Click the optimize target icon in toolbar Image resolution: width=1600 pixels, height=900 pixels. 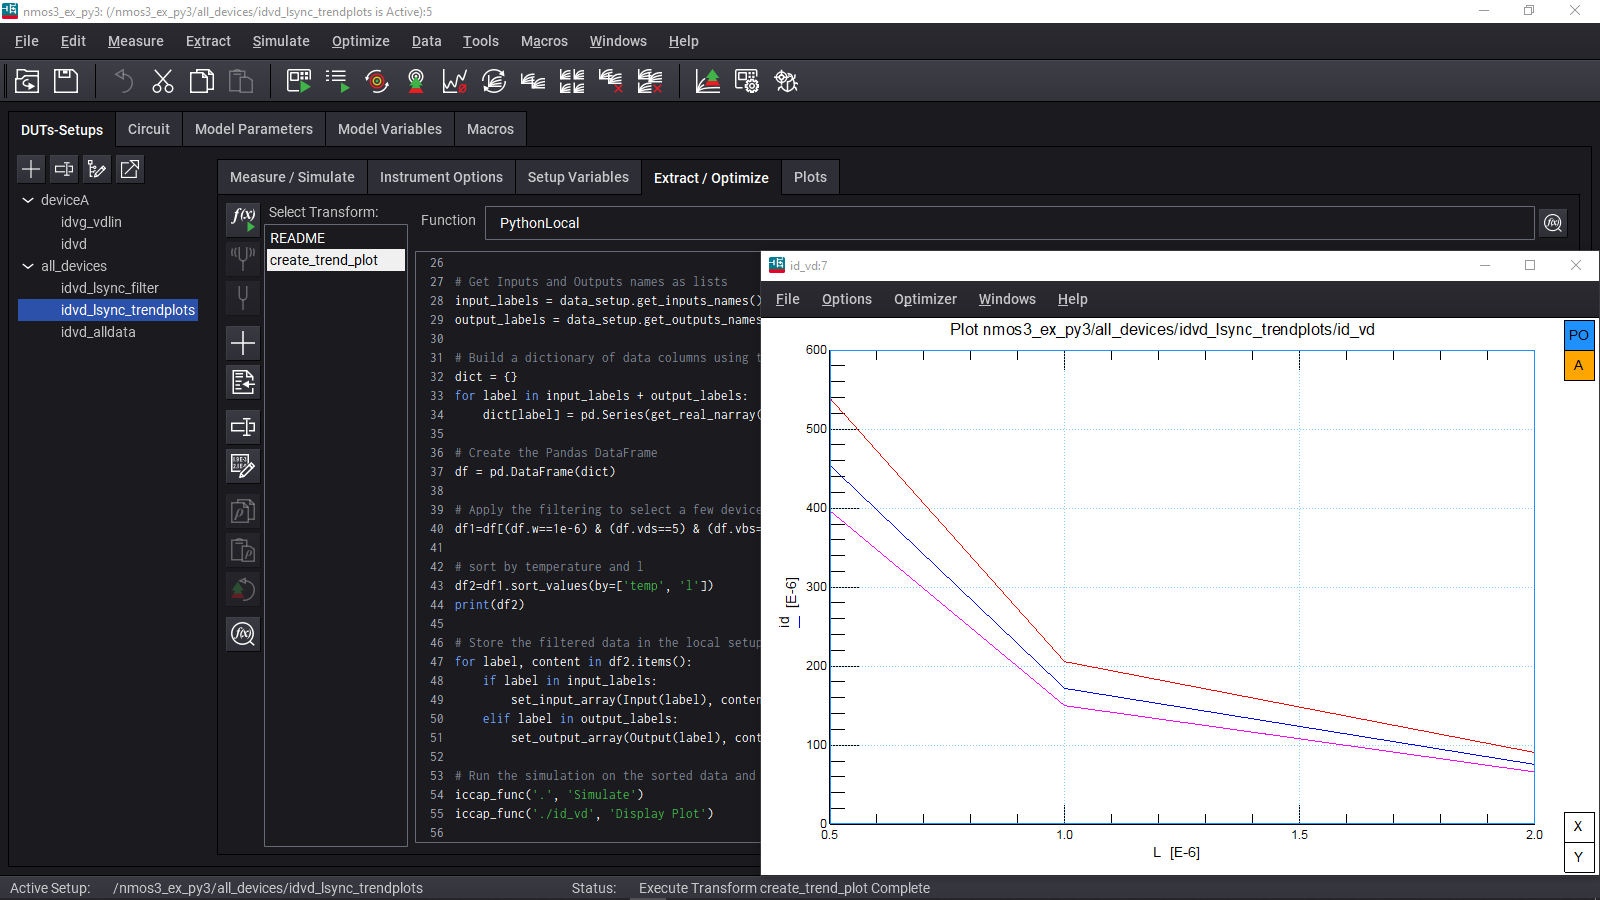[377, 81]
